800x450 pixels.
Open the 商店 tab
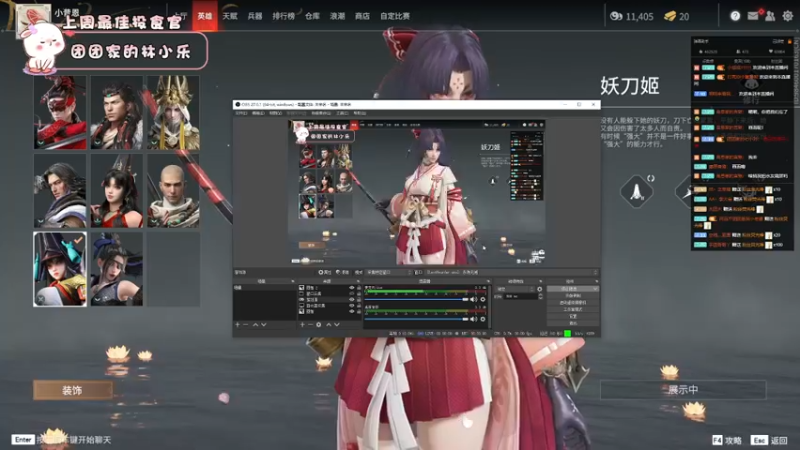[x=362, y=16]
